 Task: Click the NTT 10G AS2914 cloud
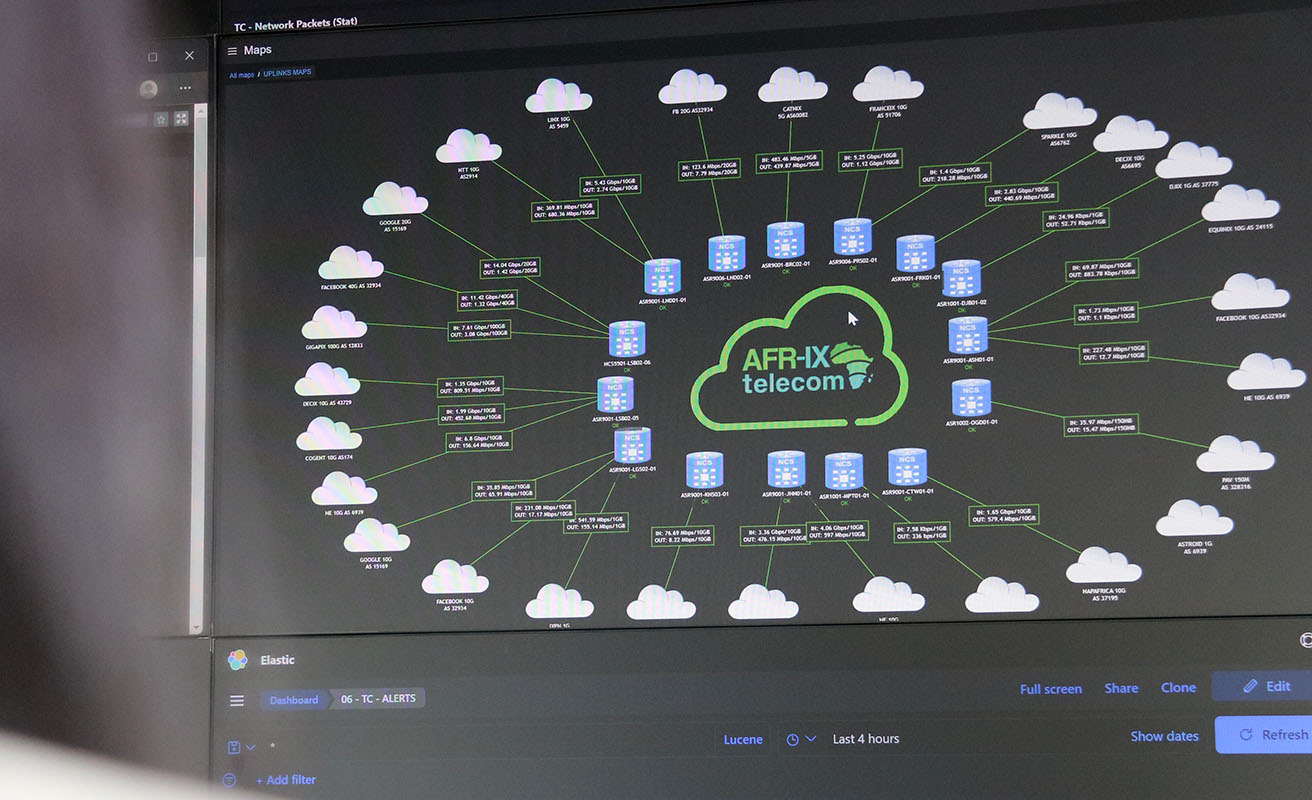[468, 146]
